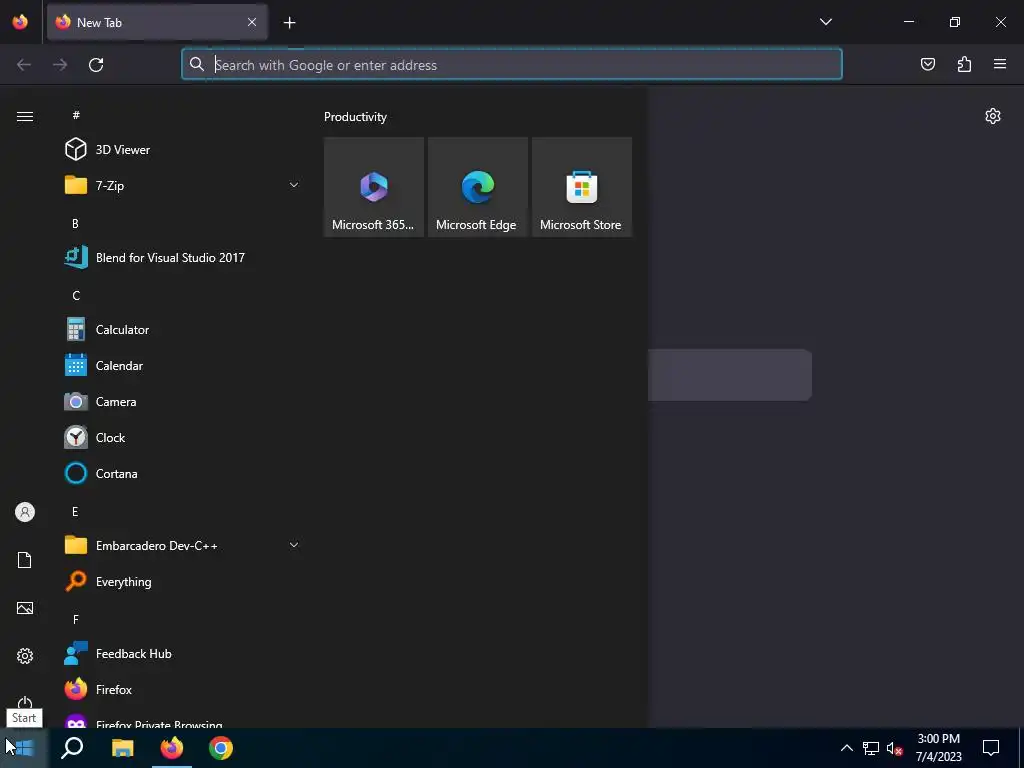The height and width of the screenshot is (768, 1024).
Task: Jump to the # letter index header
Action: 76,115
